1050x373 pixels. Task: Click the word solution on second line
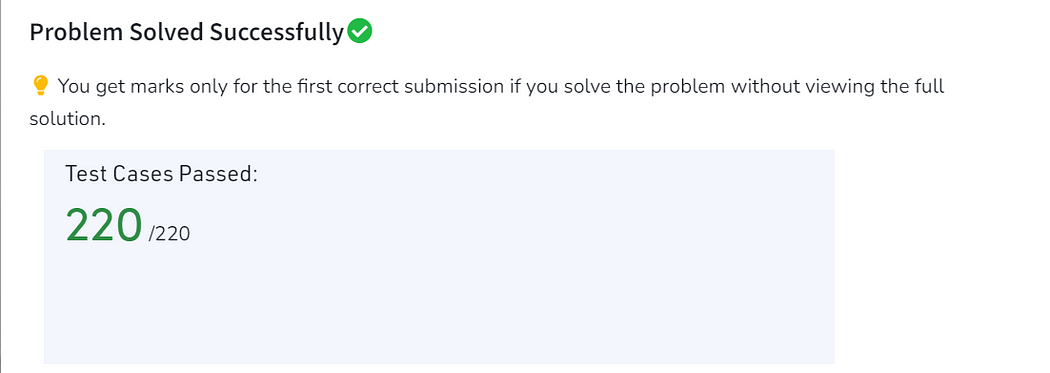[x=68, y=119]
